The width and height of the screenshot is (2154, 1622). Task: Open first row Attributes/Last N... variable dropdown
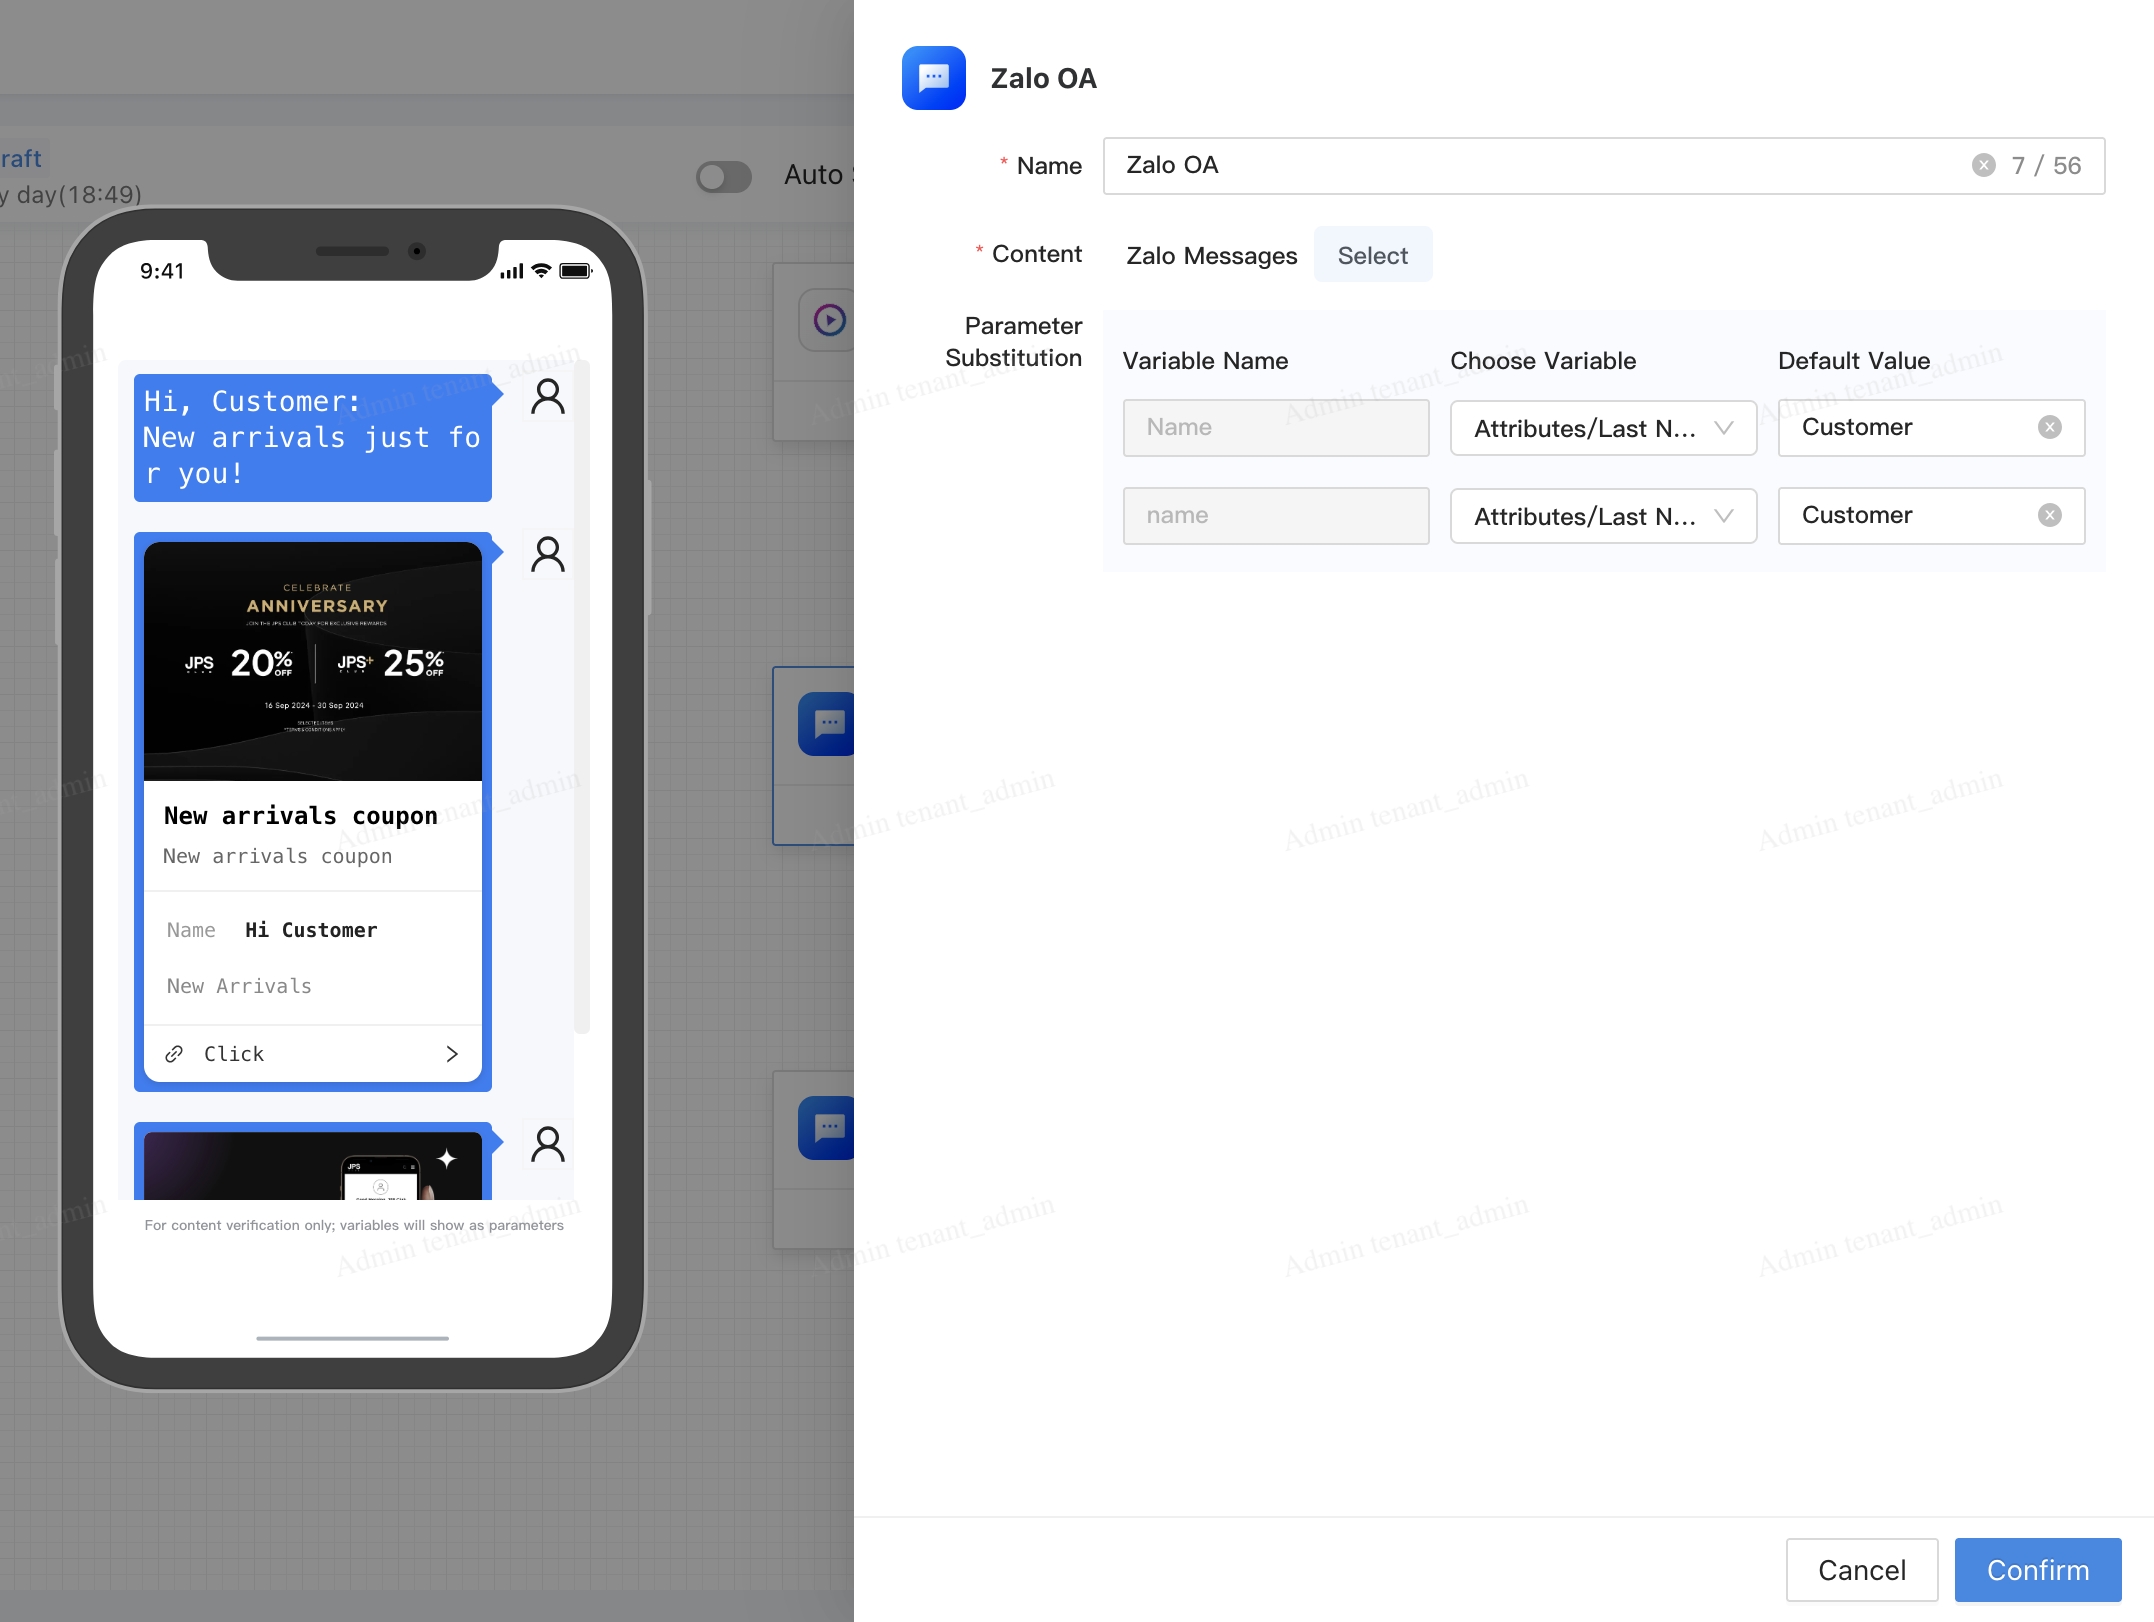pyautogui.click(x=1602, y=428)
